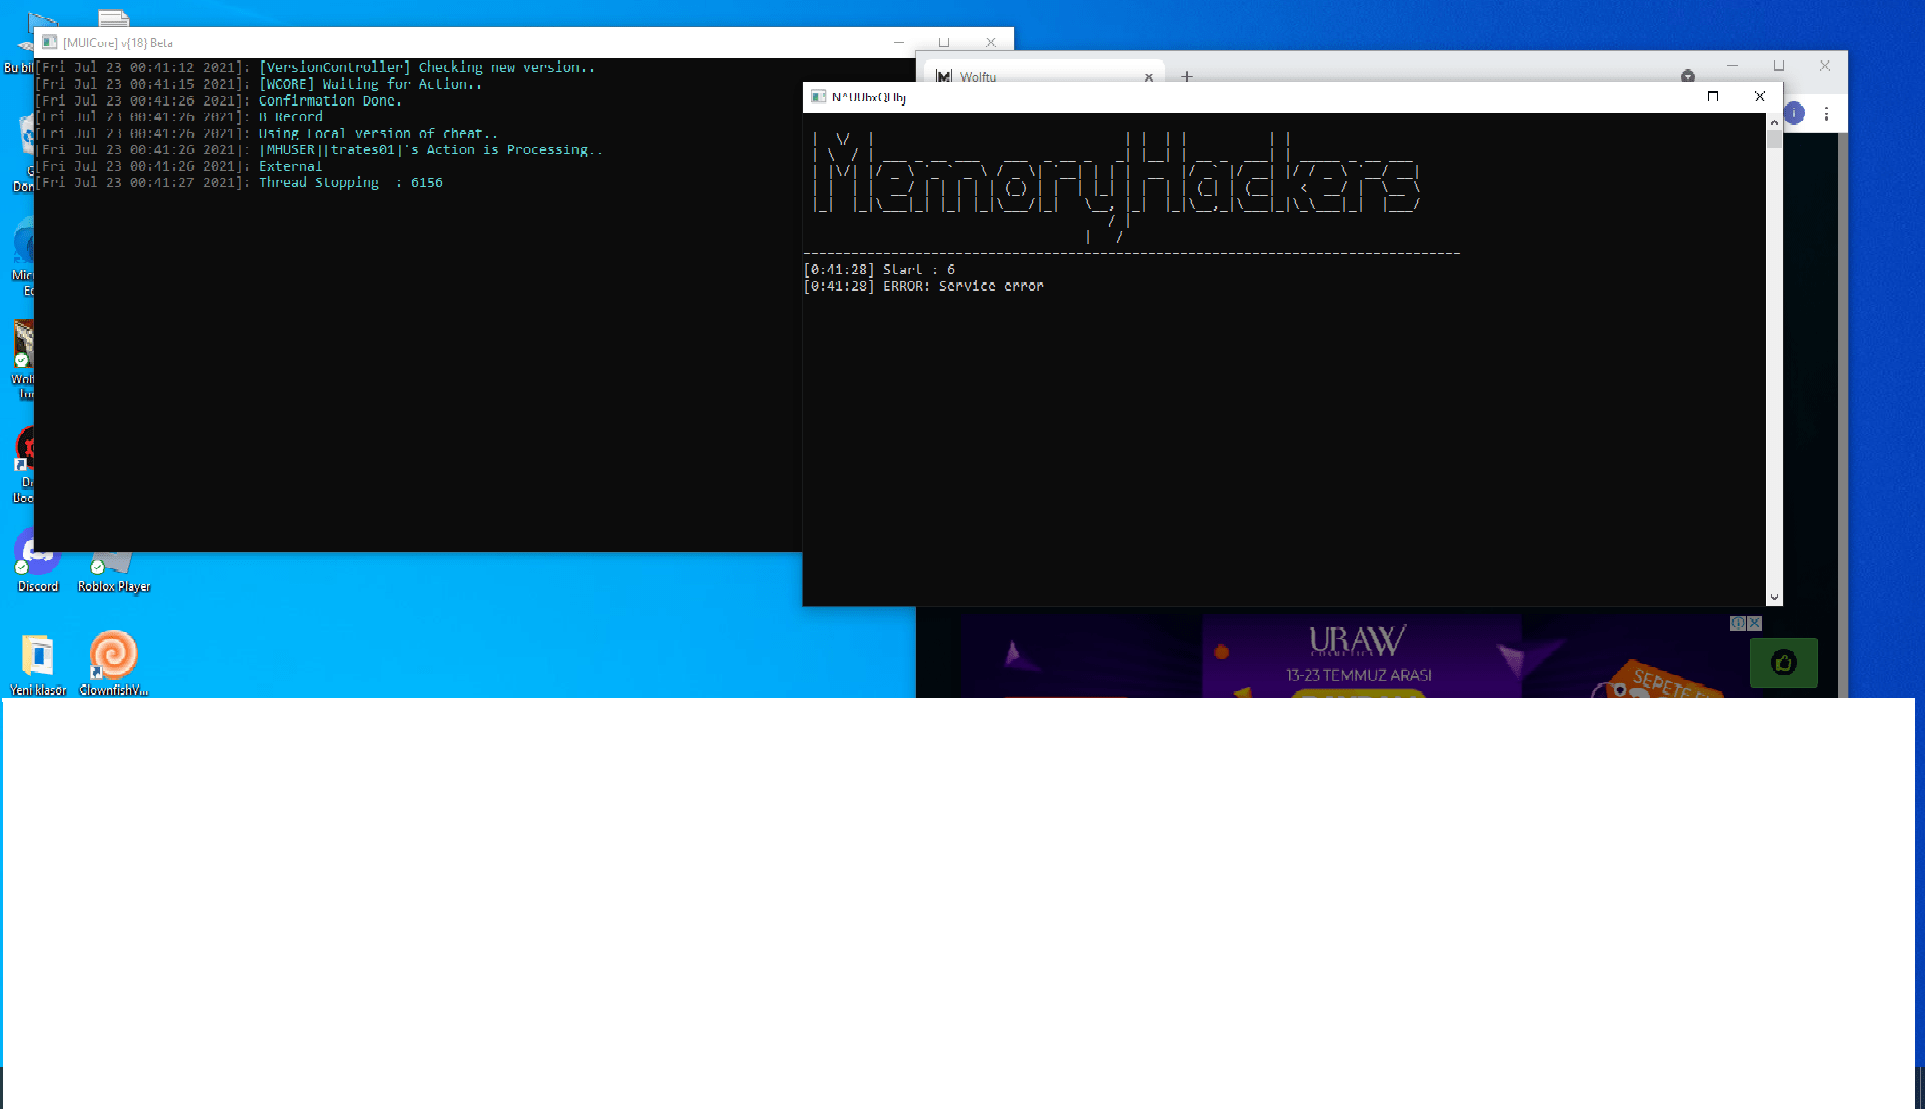
Task: Click the ad info icon on the banner
Action: tap(1738, 623)
